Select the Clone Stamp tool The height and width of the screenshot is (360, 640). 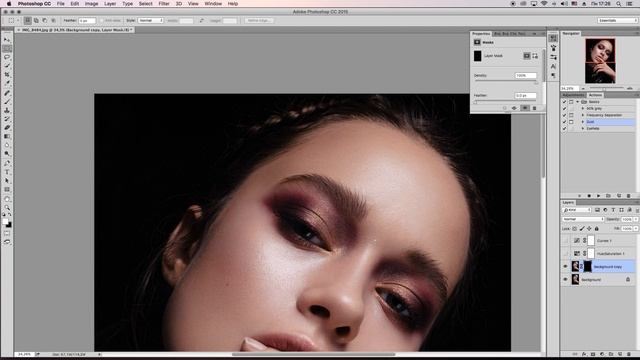pyautogui.click(x=7, y=110)
